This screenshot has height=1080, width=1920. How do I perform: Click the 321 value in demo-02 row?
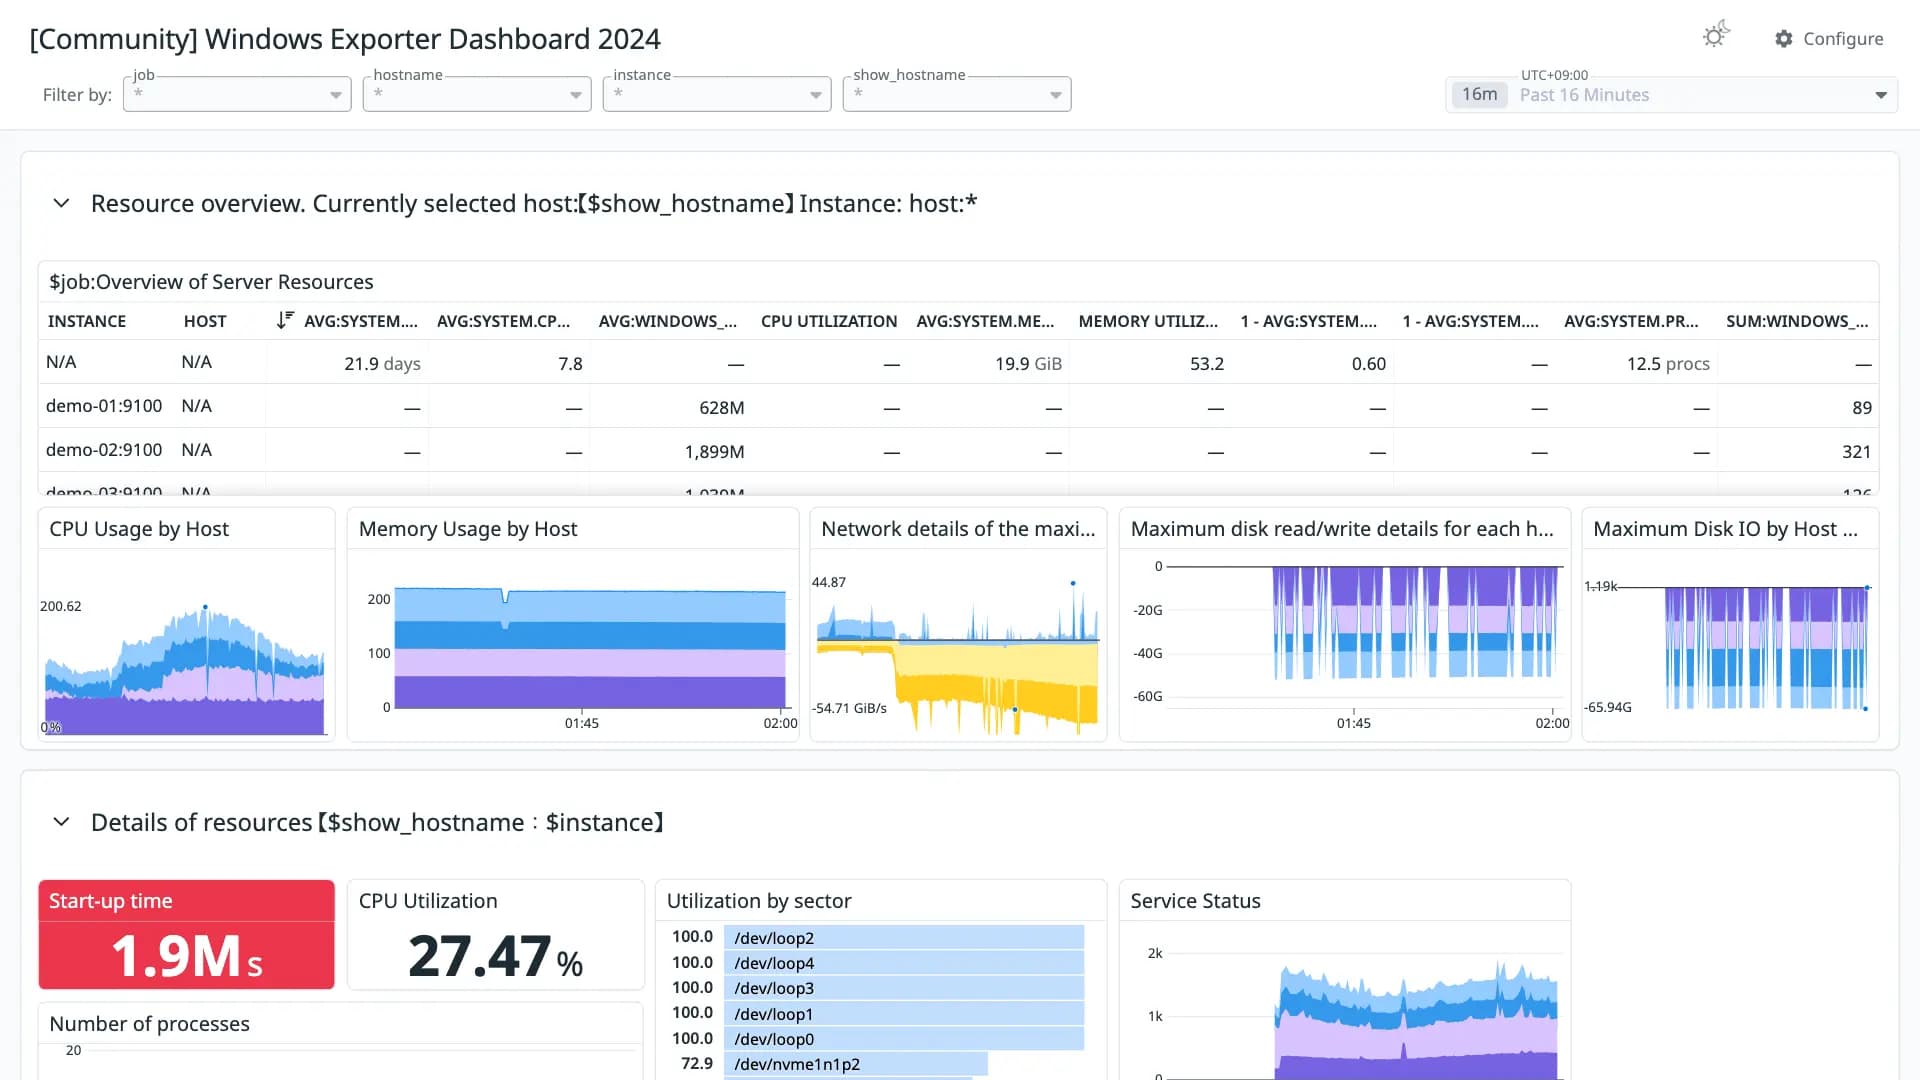[x=1856, y=452]
